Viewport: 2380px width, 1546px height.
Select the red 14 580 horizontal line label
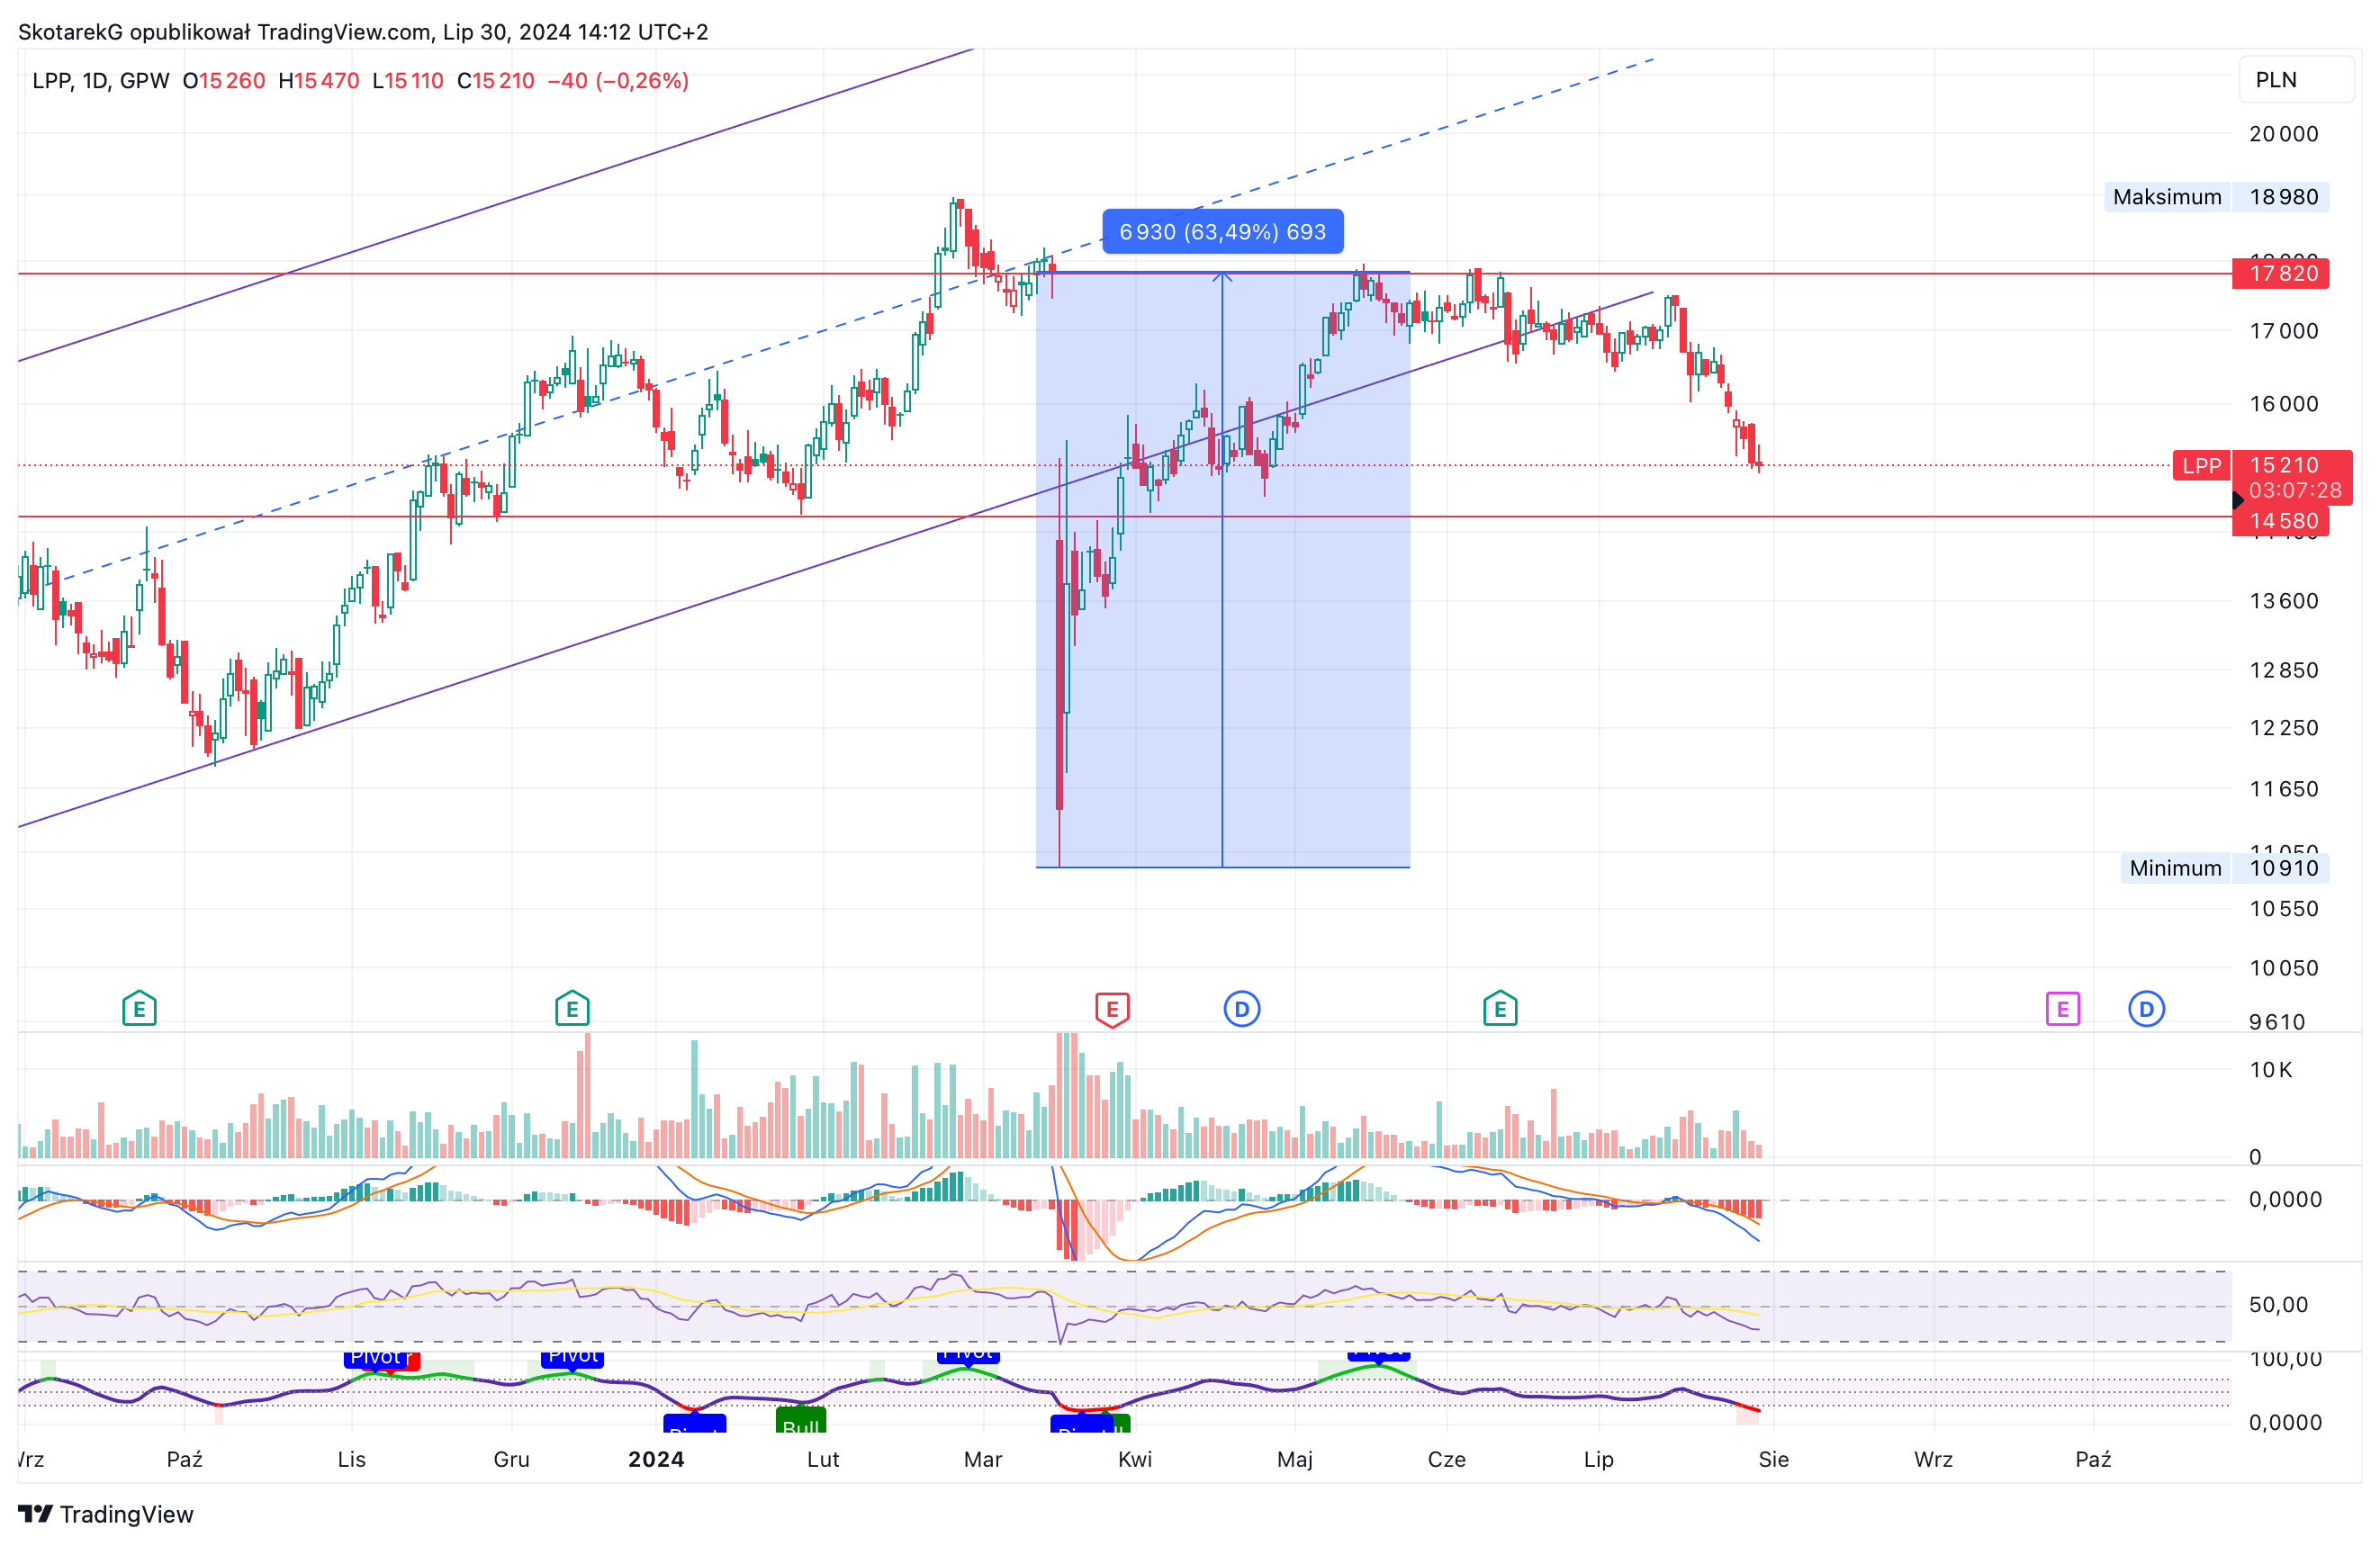tap(2281, 521)
